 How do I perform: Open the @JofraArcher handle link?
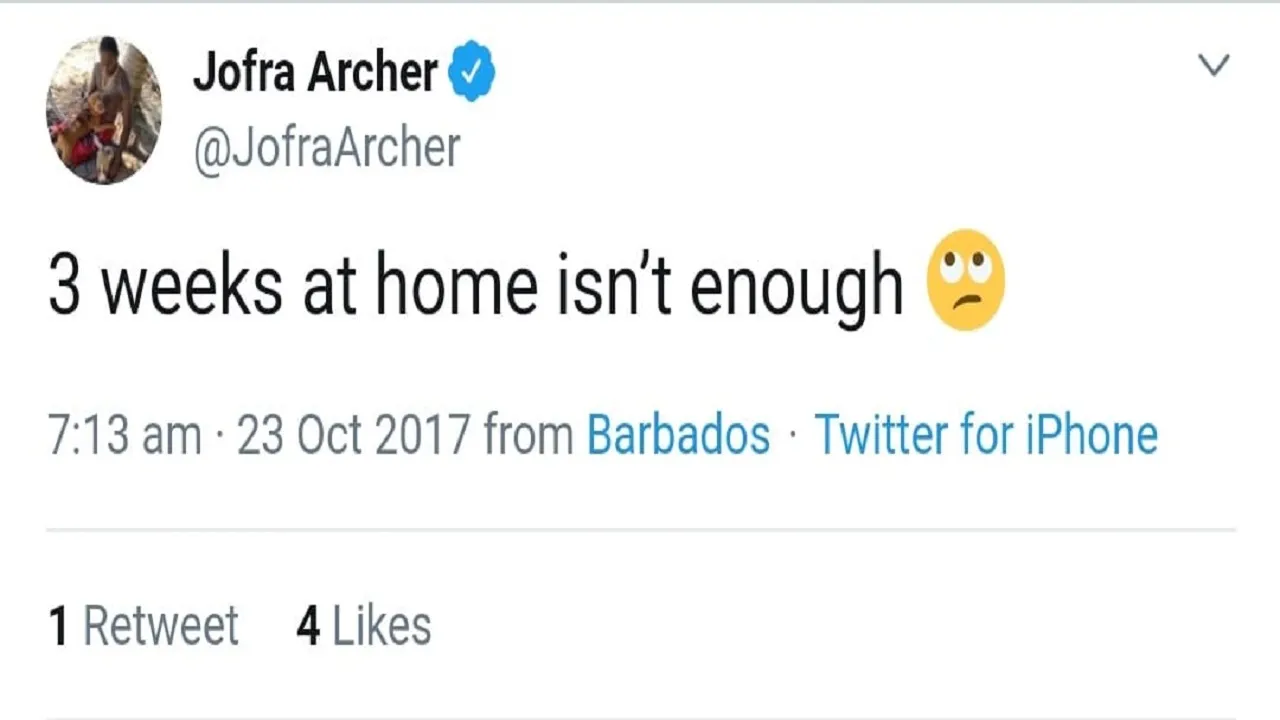(326, 147)
